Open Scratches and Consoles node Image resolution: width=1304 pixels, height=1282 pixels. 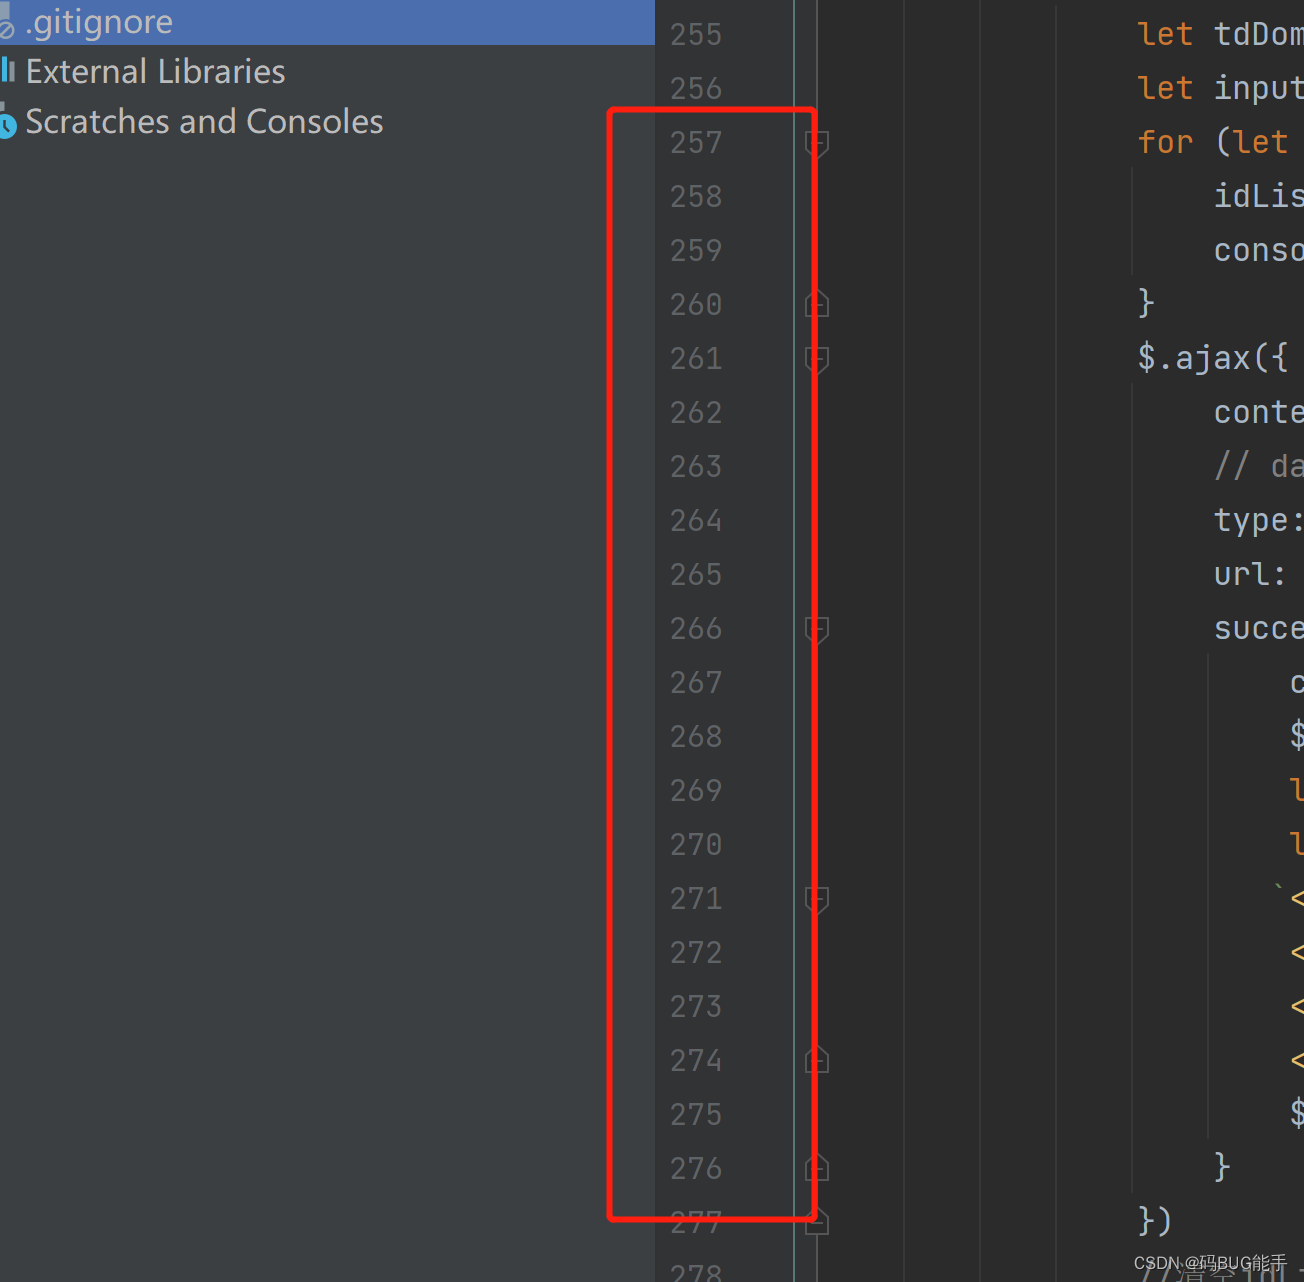[205, 122]
